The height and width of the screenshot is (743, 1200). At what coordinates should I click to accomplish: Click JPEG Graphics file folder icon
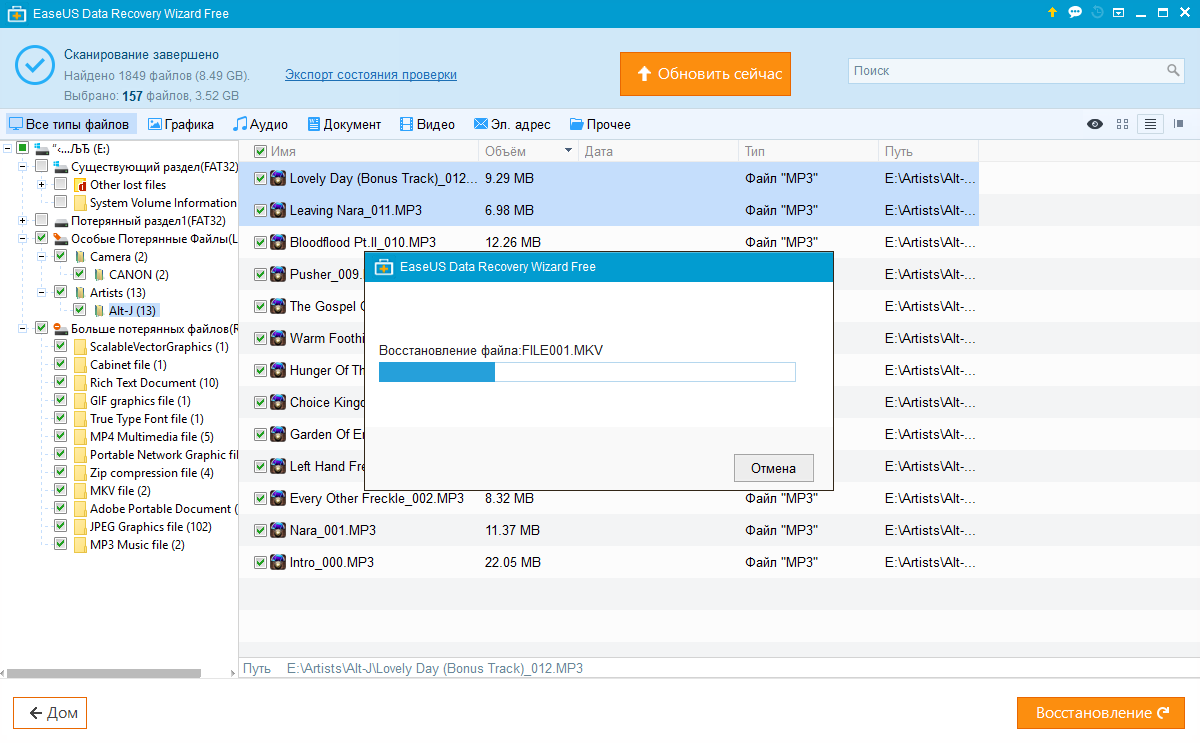pyautogui.click(x=80, y=527)
